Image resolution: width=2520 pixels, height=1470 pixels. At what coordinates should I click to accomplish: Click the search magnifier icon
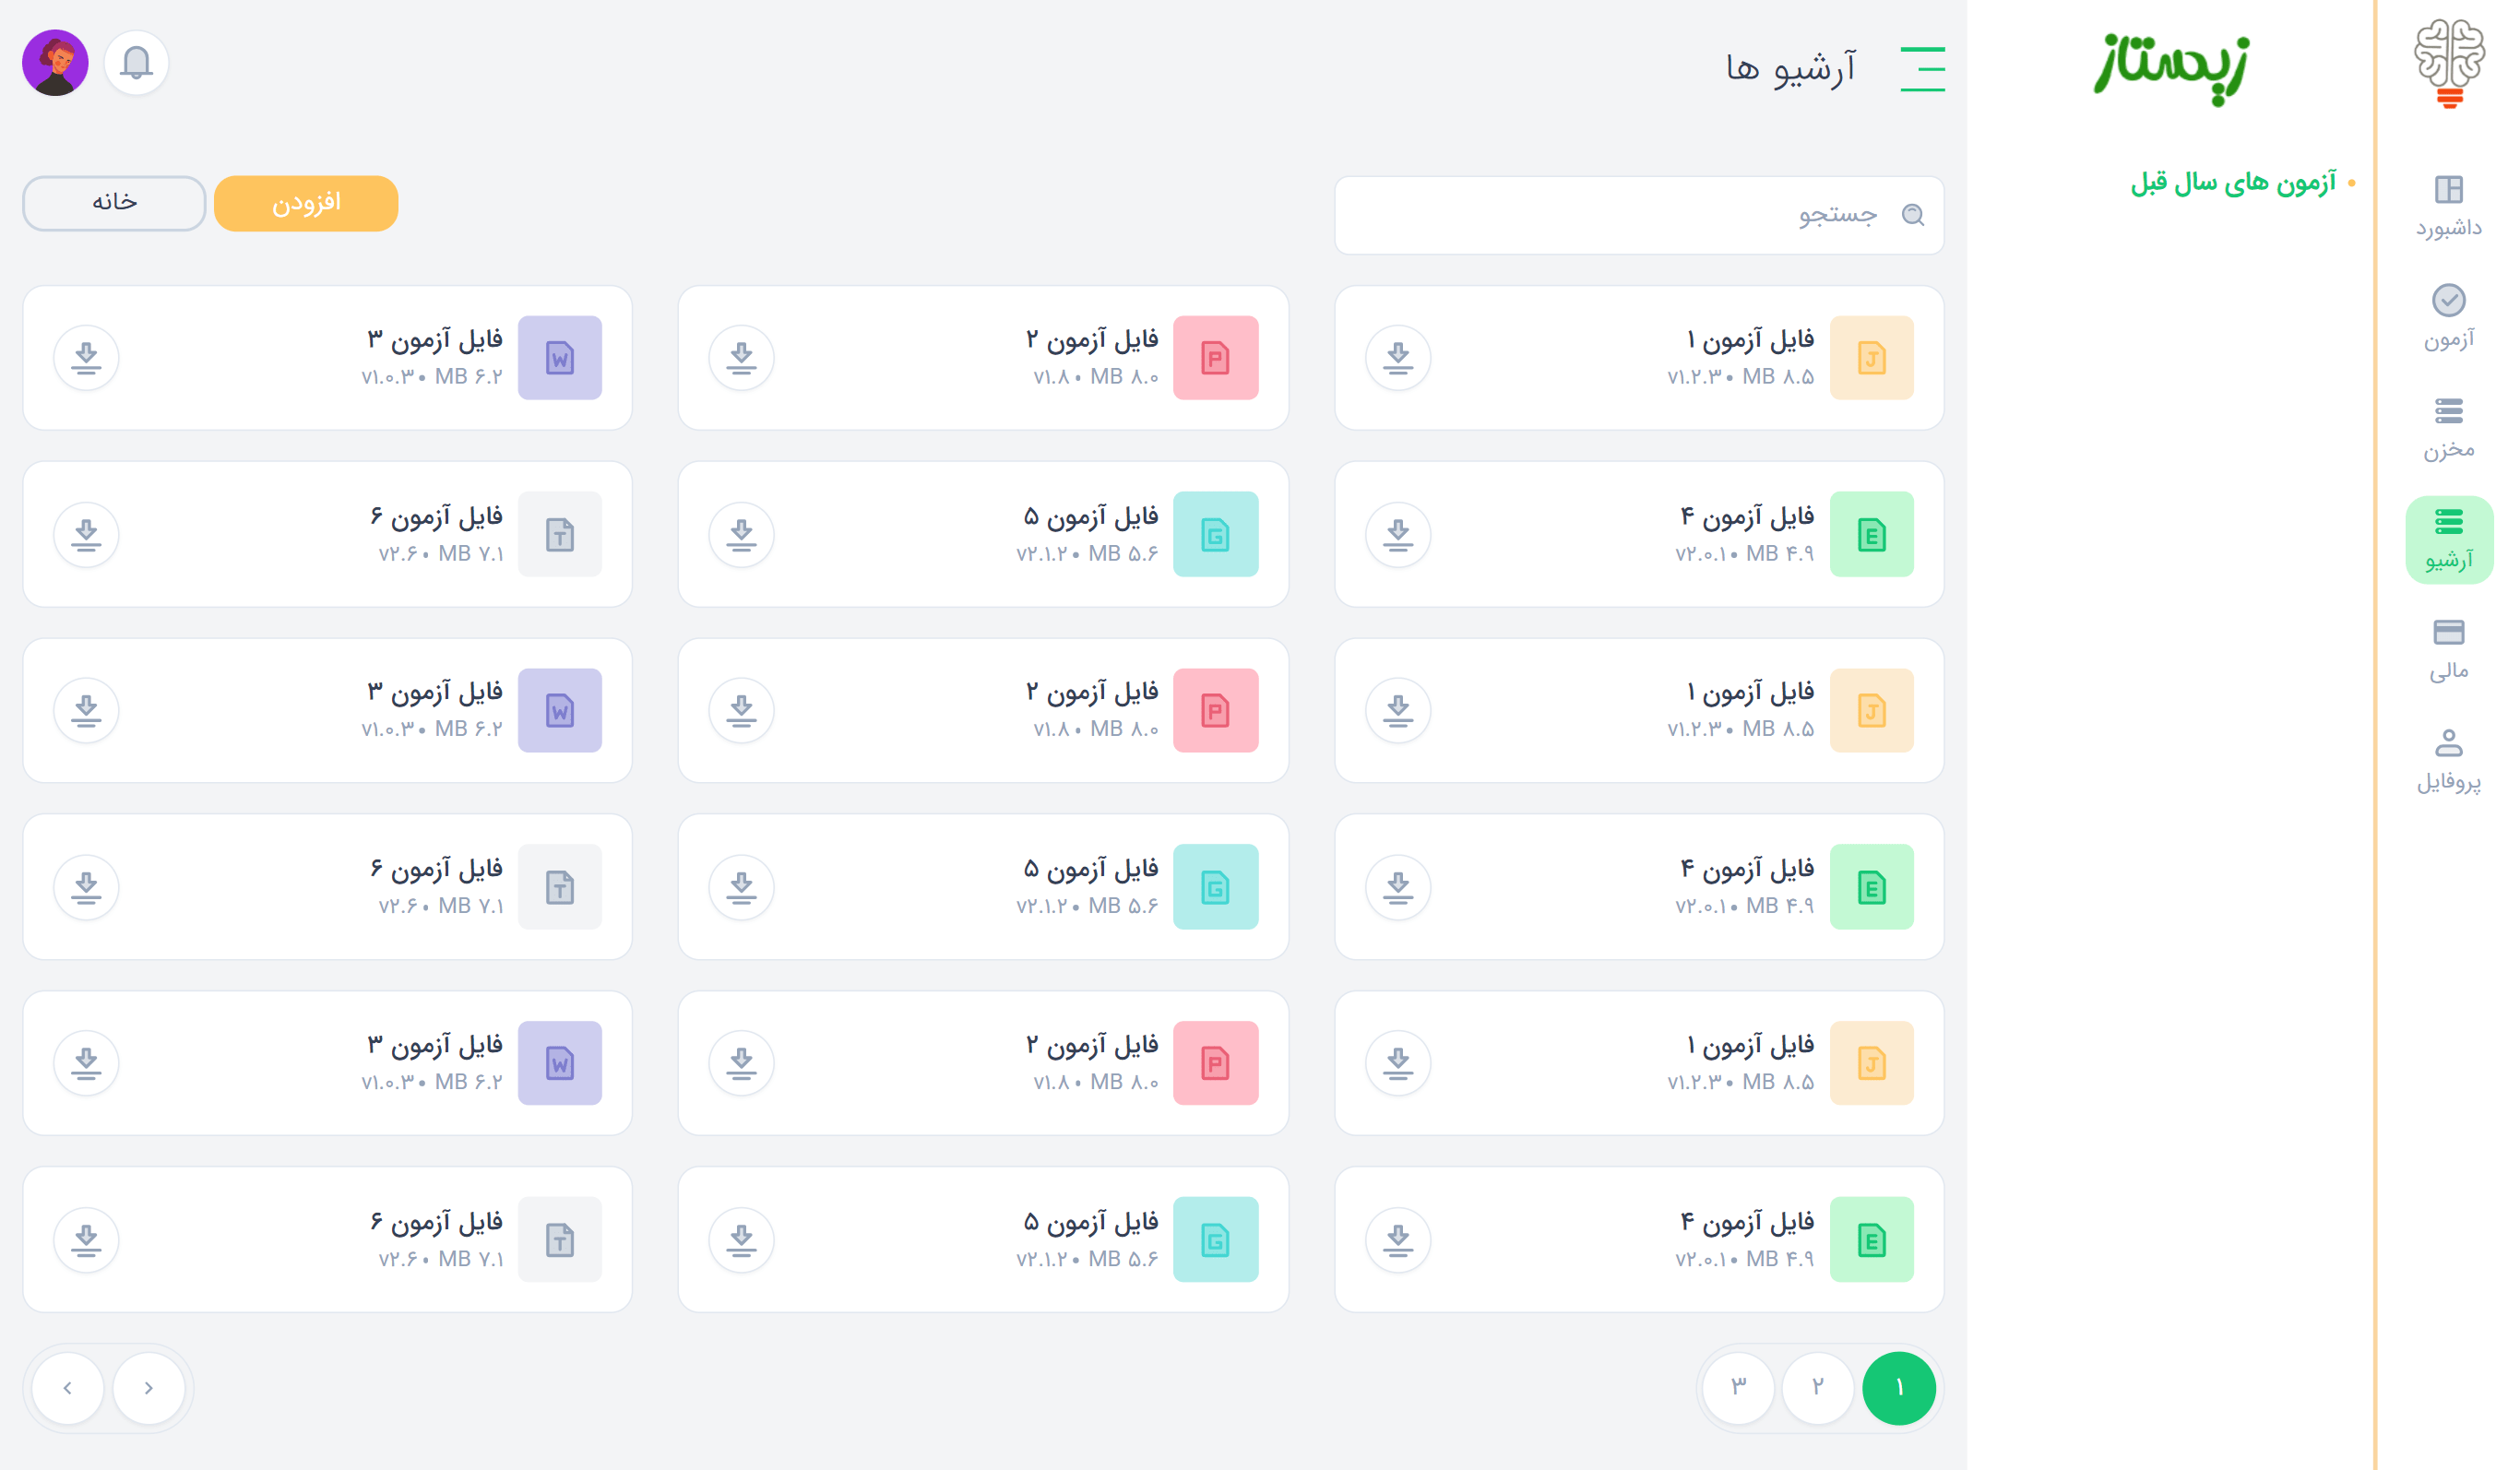coord(1912,215)
